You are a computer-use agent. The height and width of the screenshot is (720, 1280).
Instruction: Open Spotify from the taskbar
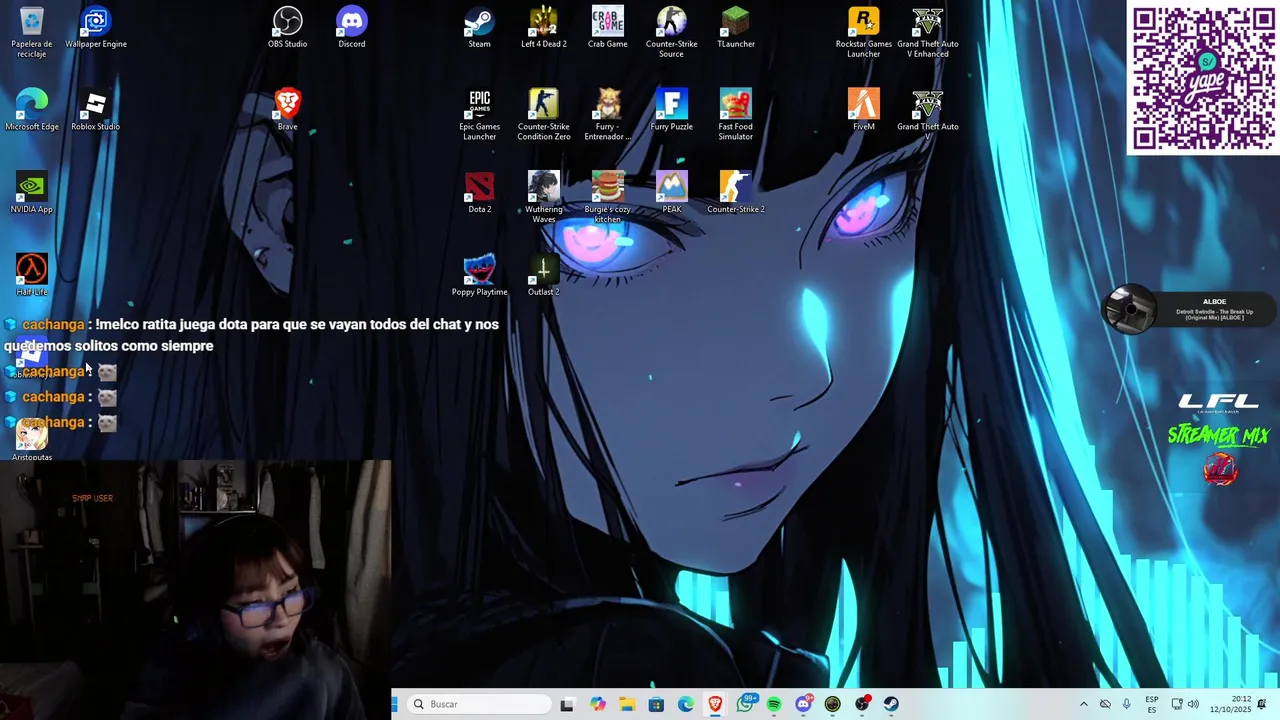(774, 704)
